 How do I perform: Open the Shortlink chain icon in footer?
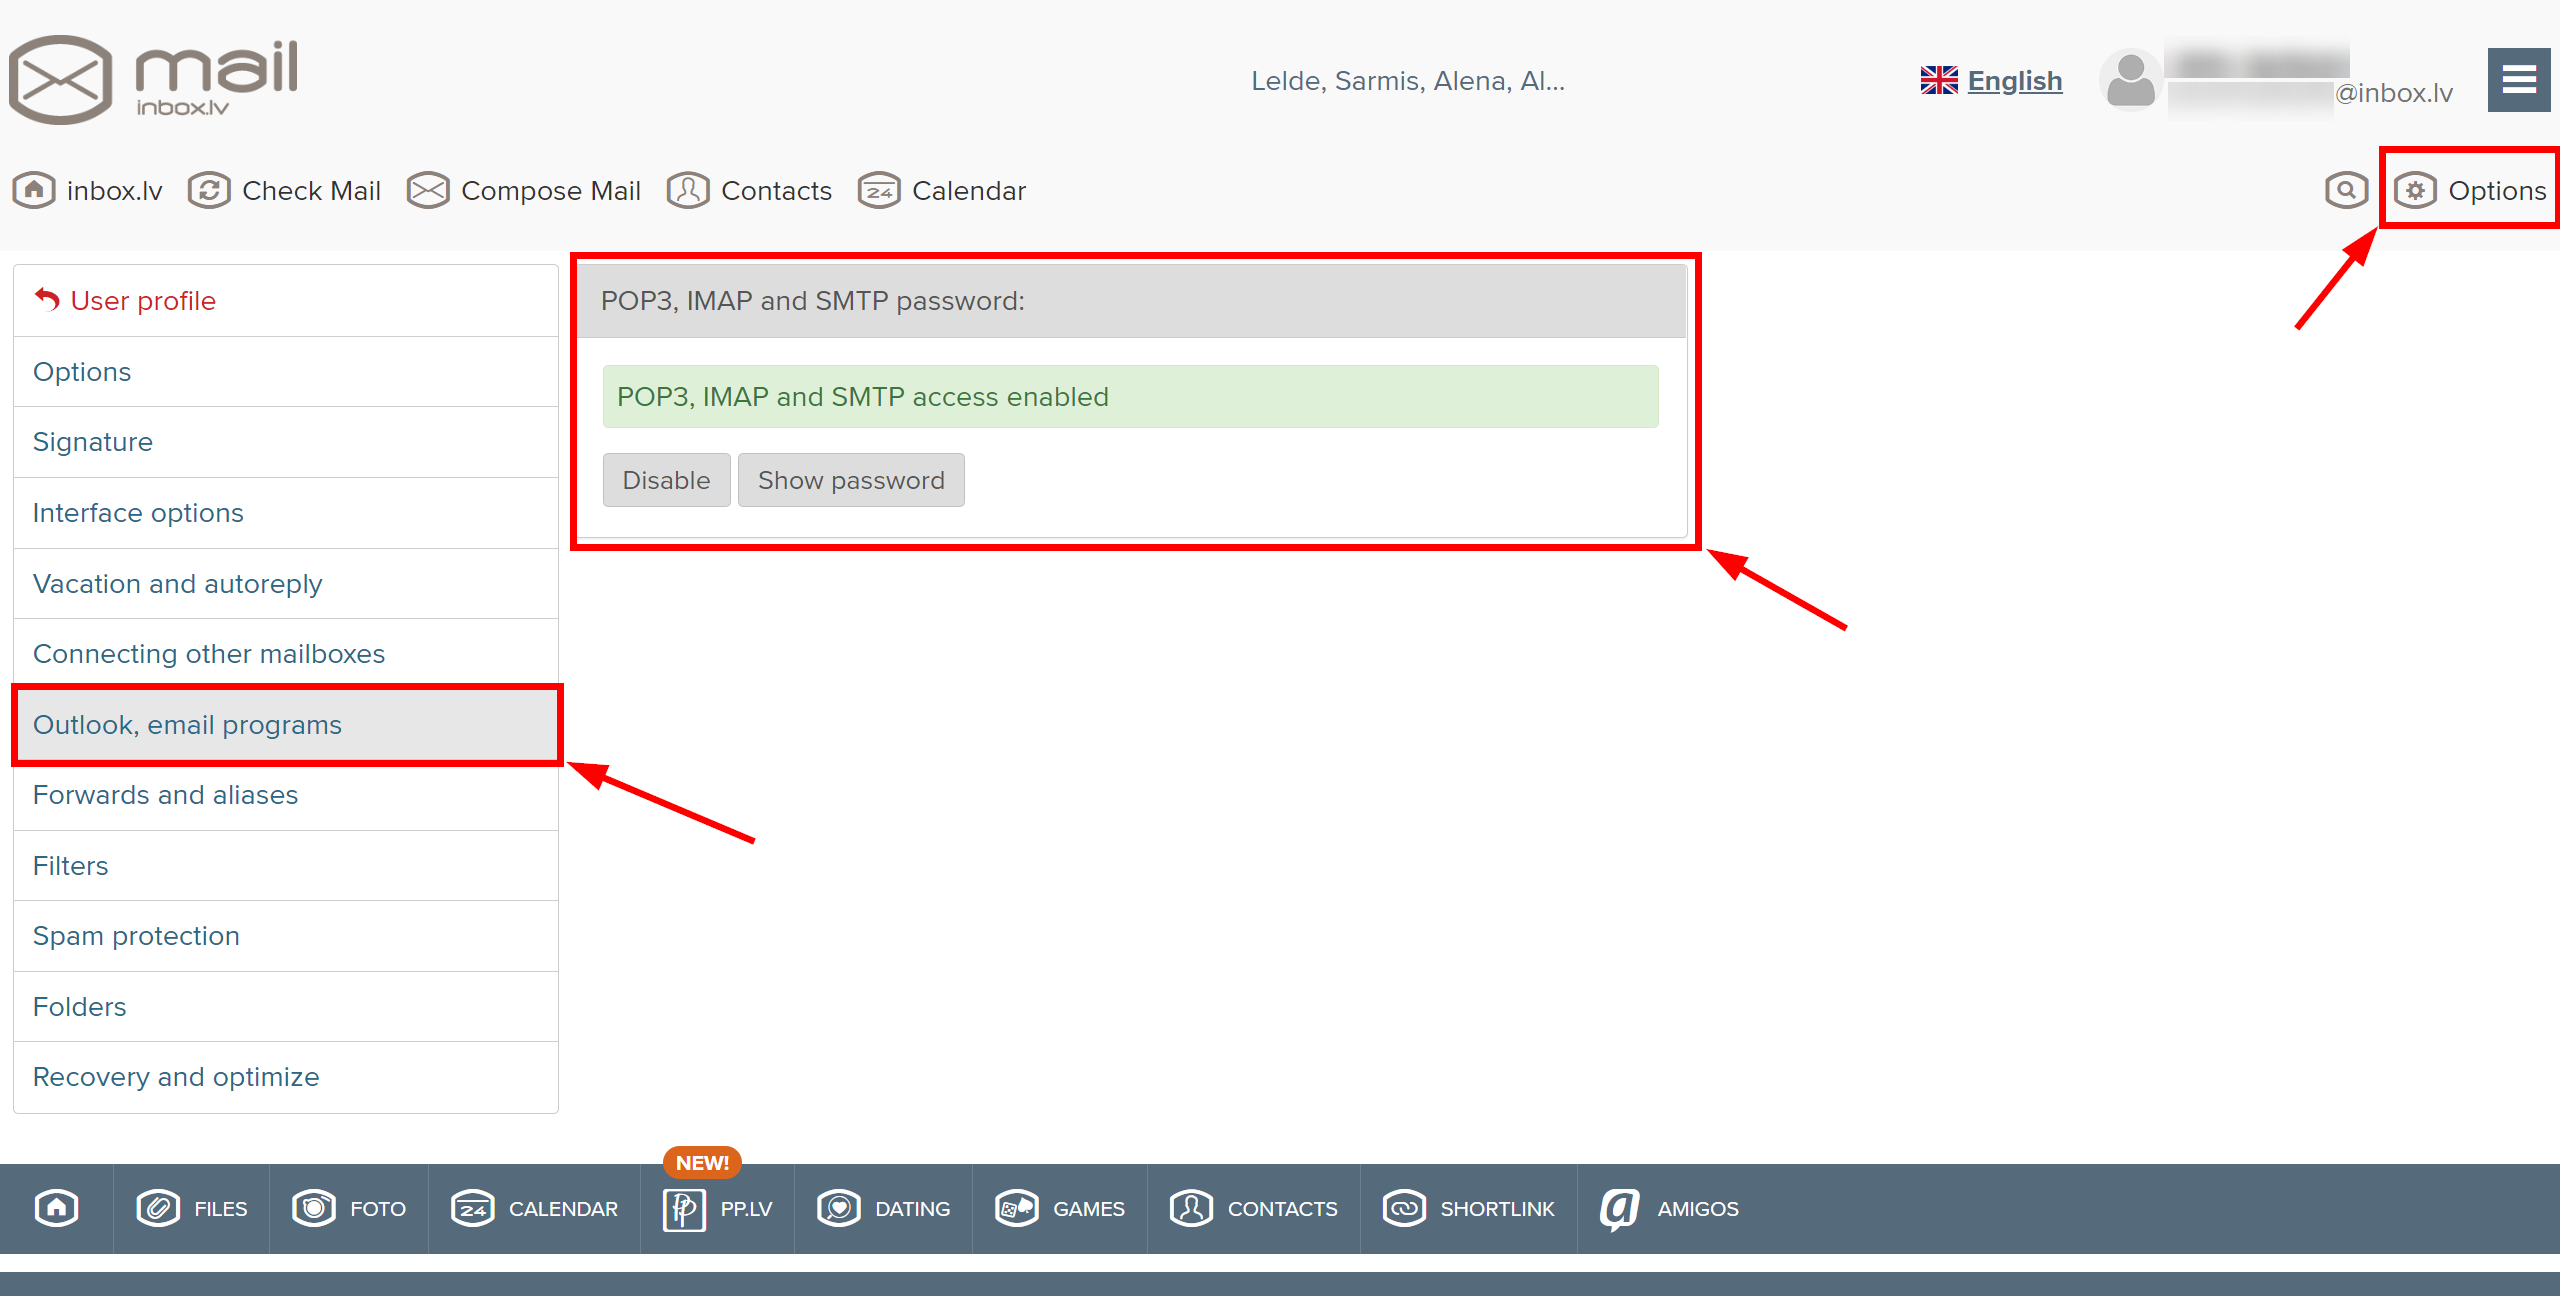(x=1405, y=1208)
